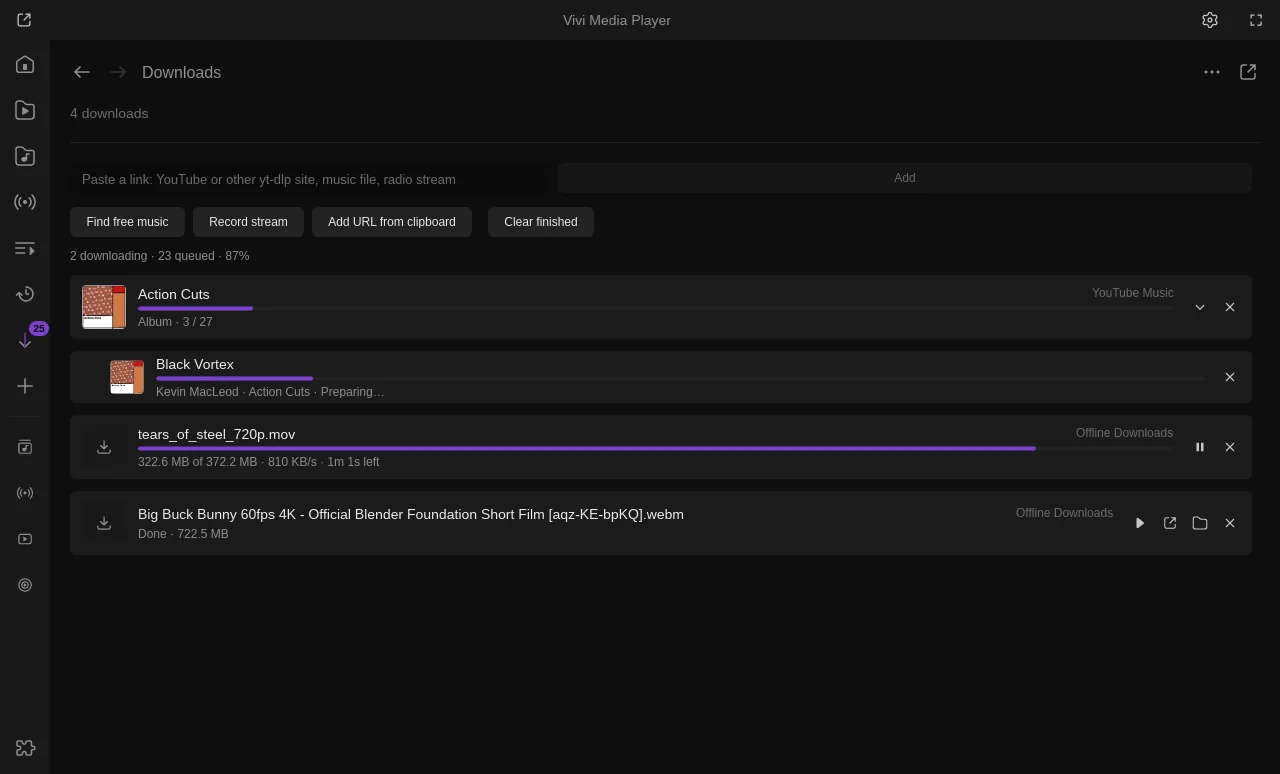Go forward with the right arrow
The height and width of the screenshot is (774, 1280).
pos(118,72)
